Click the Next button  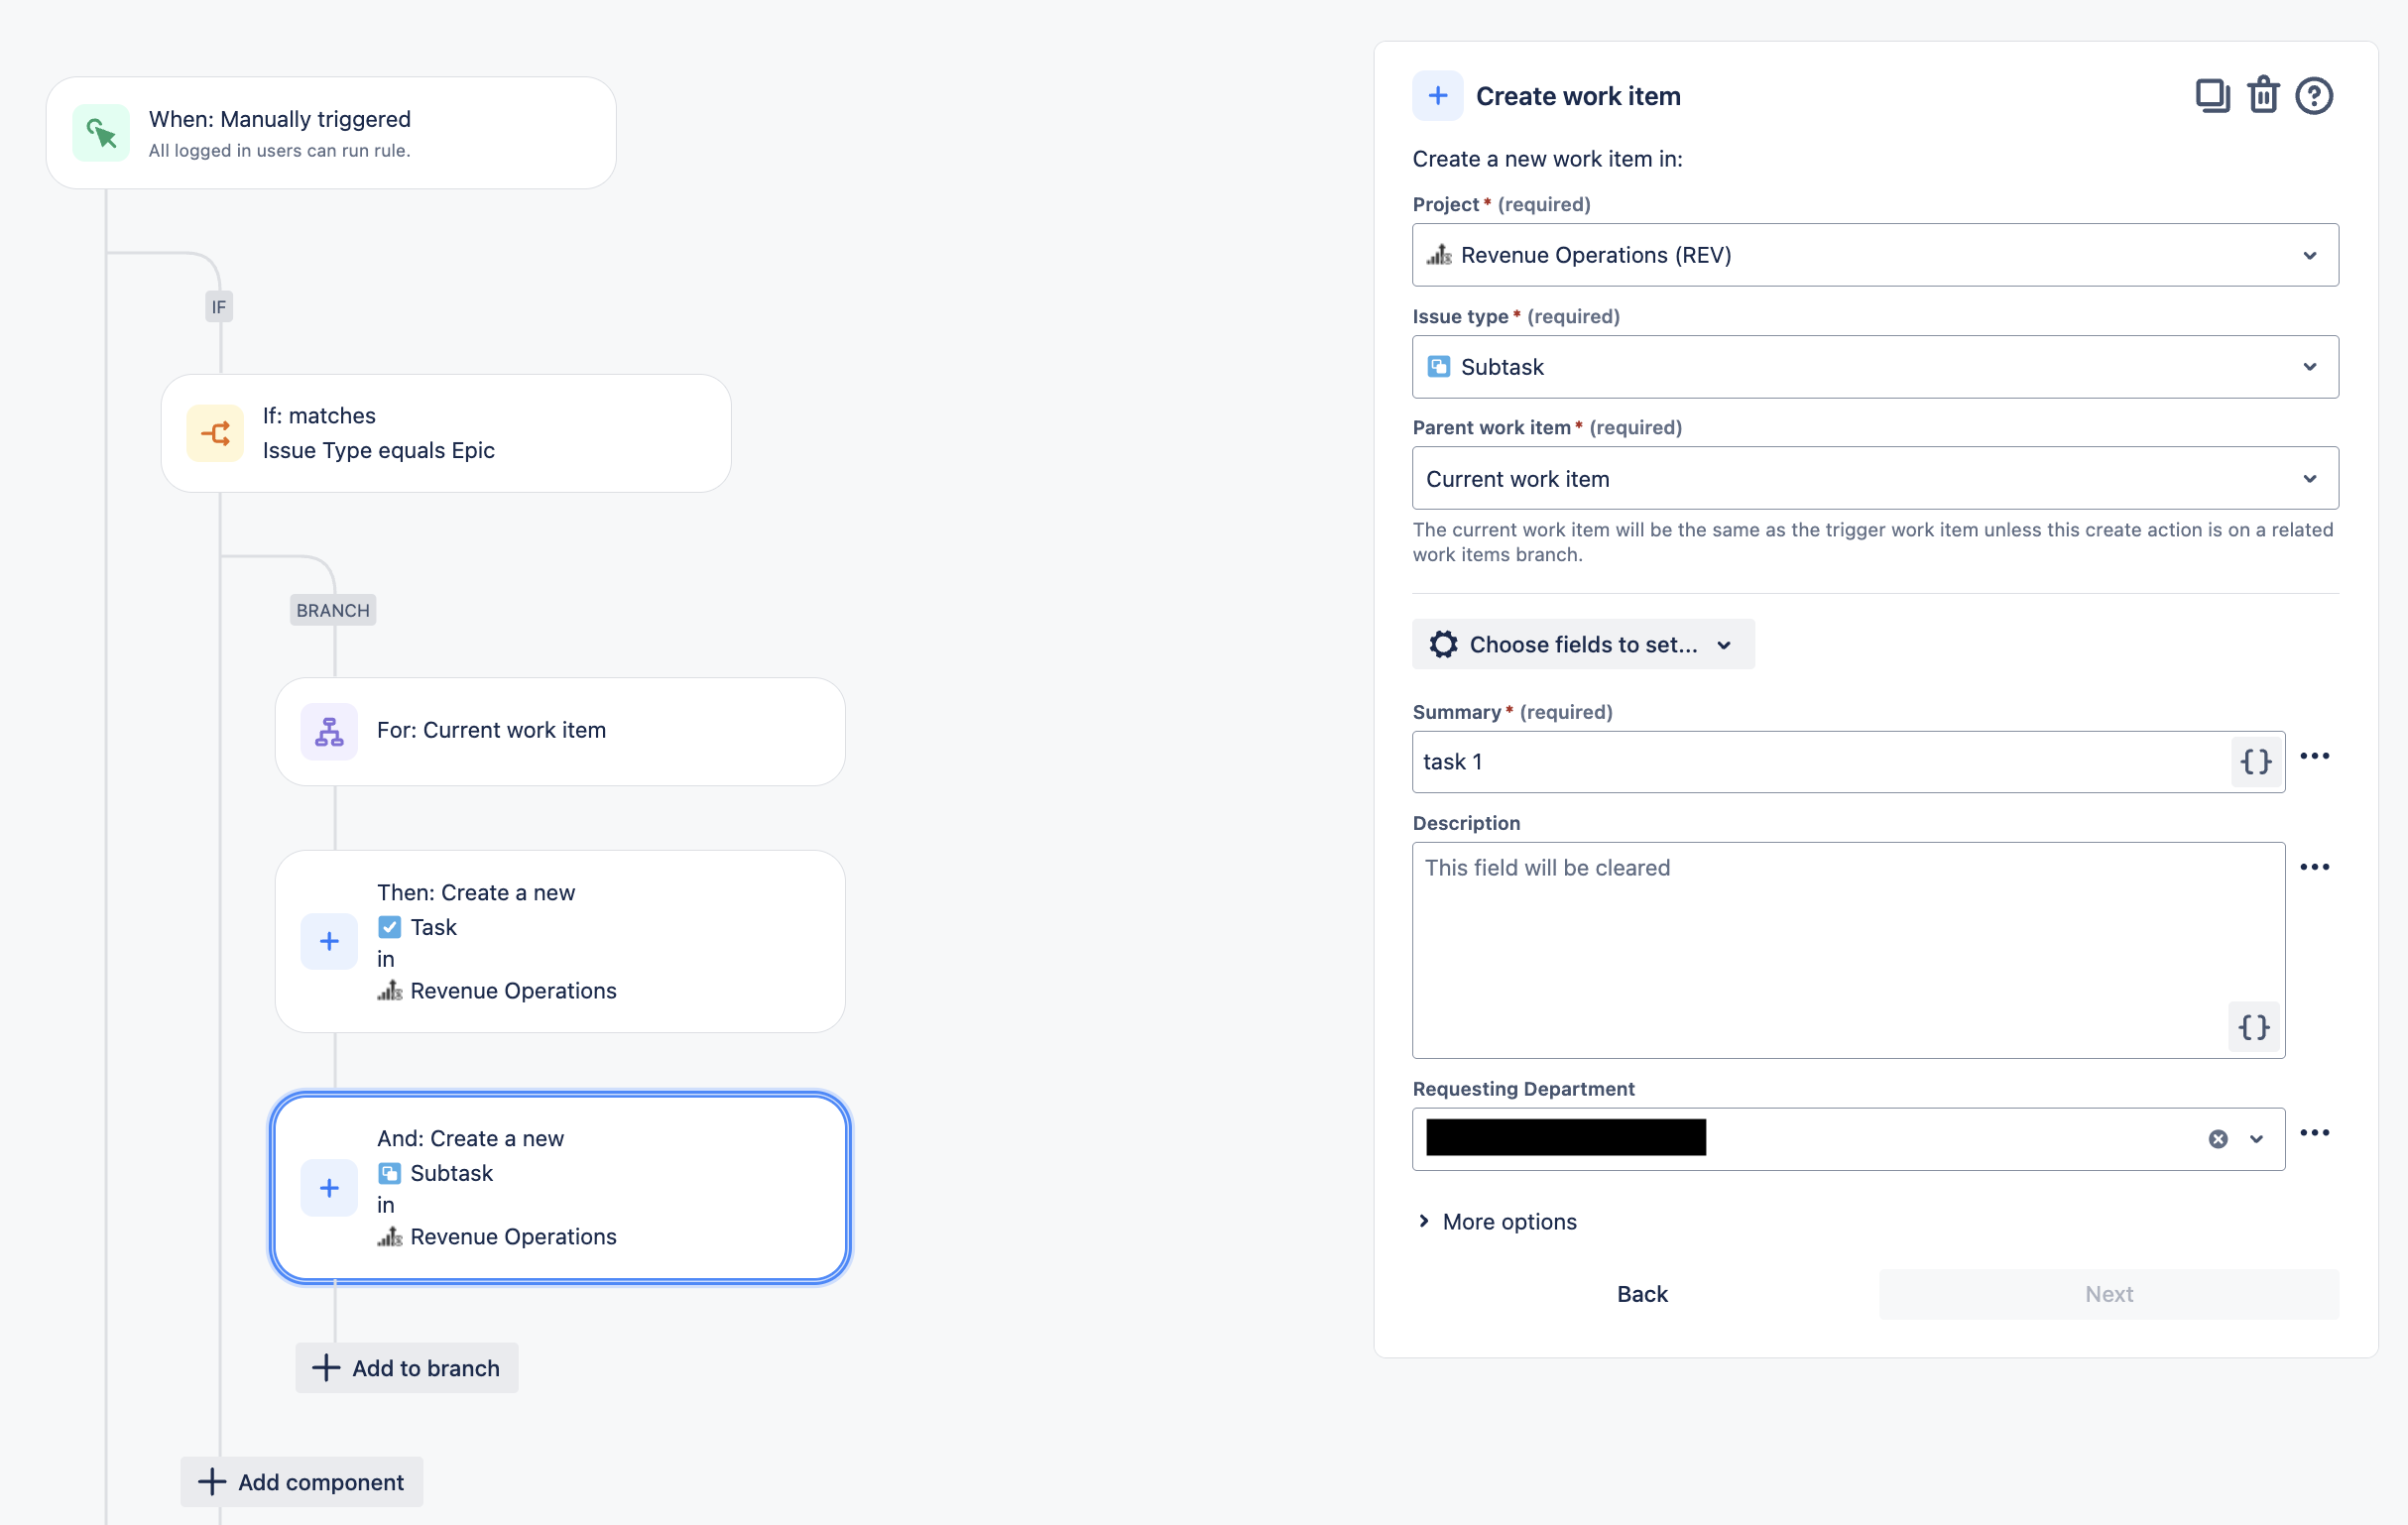2109,1294
